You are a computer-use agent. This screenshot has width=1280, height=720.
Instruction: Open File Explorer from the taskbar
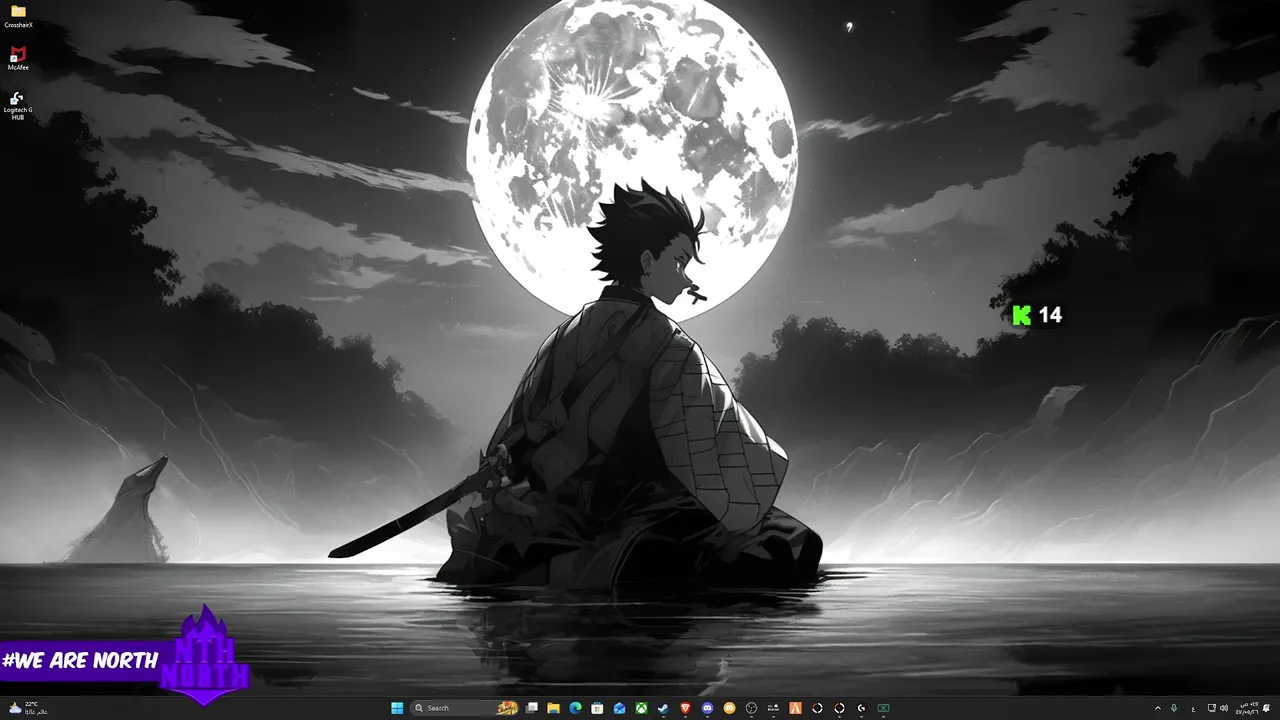coord(553,708)
